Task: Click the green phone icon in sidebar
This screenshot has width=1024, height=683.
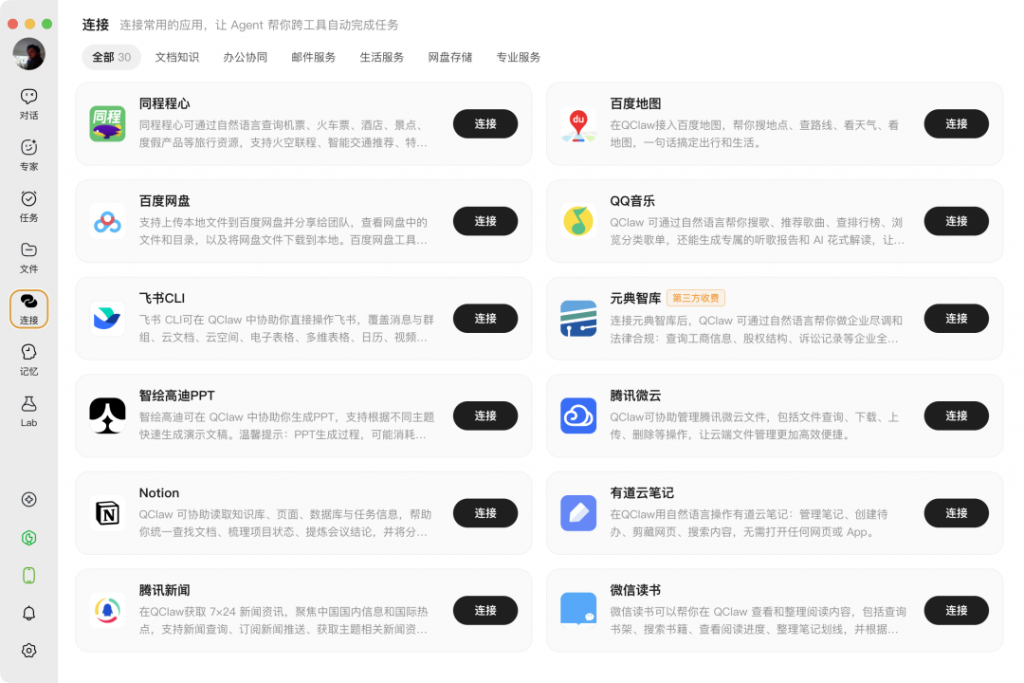Action: (x=29, y=575)
